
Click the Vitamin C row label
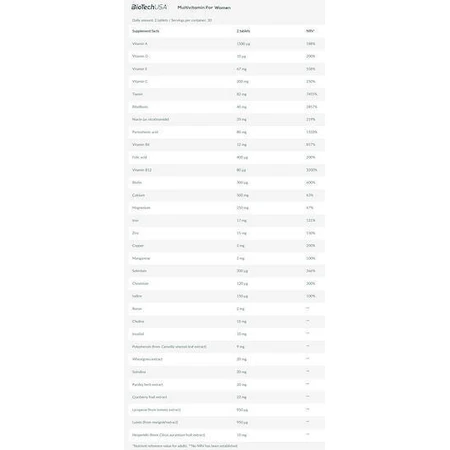[140, 81]
